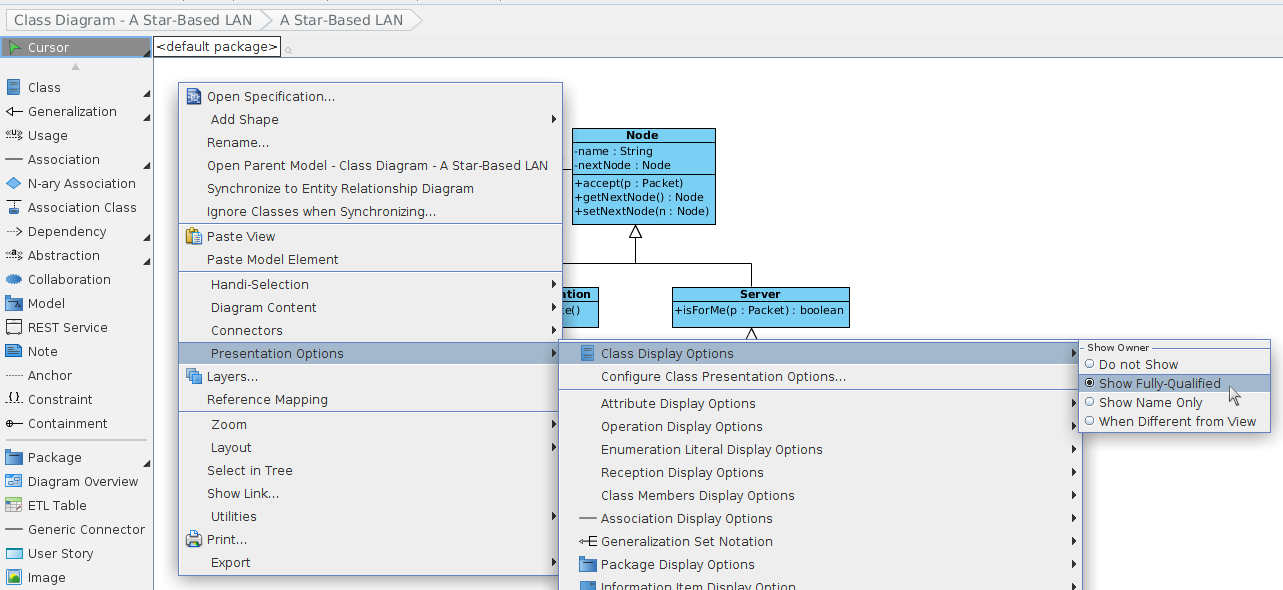The image size is (1283, 590).
Task: Click the Paste View clipboard icon
Action: [194, 236]
